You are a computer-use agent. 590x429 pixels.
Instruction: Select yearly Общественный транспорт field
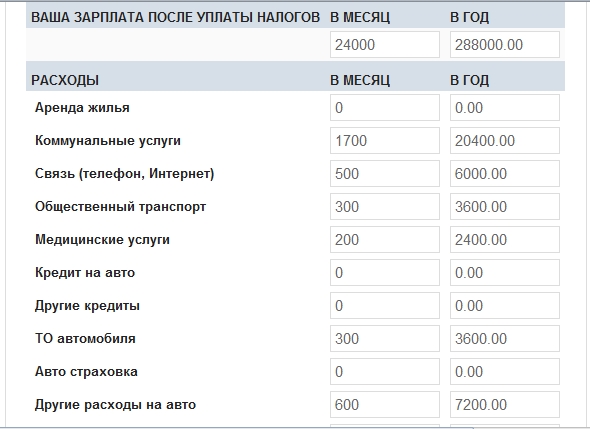pyautogui.click(x=505, y=207)
